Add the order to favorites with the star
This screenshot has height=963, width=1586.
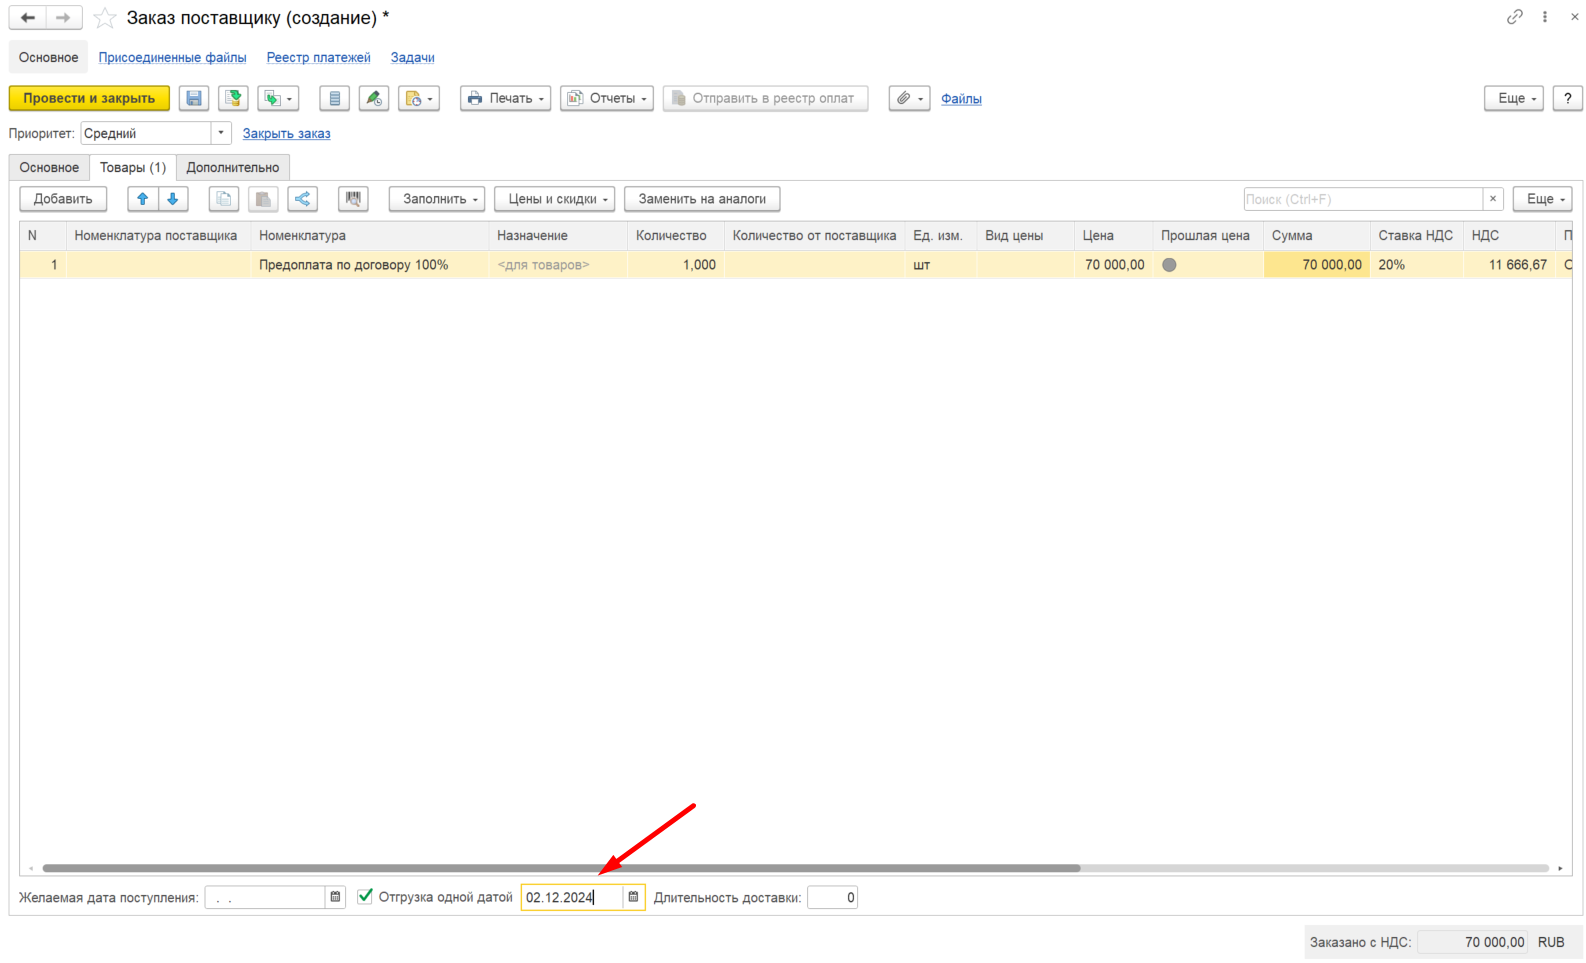[105, 18]
